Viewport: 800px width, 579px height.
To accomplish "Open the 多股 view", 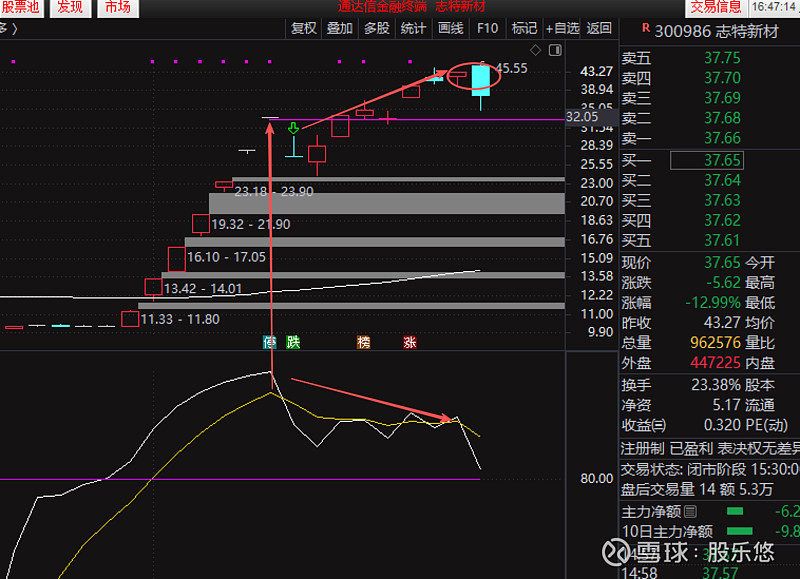I will point(377,29).
